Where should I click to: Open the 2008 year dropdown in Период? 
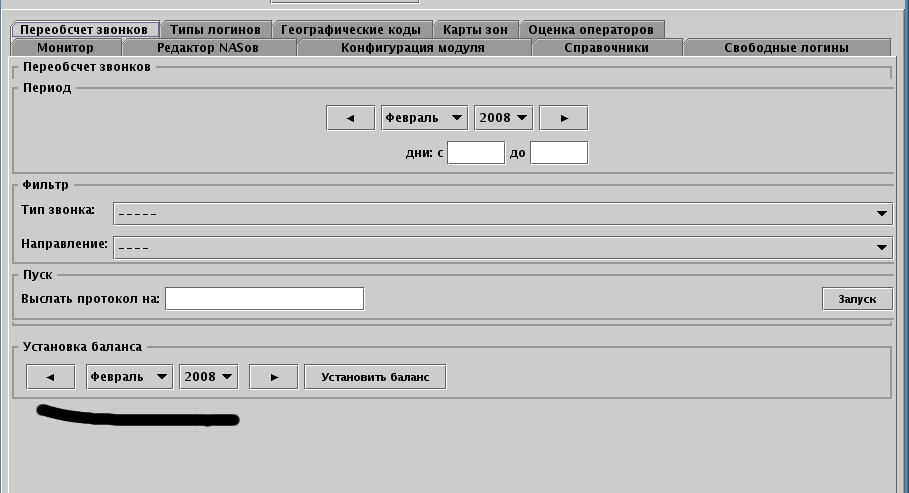(504, 118)
